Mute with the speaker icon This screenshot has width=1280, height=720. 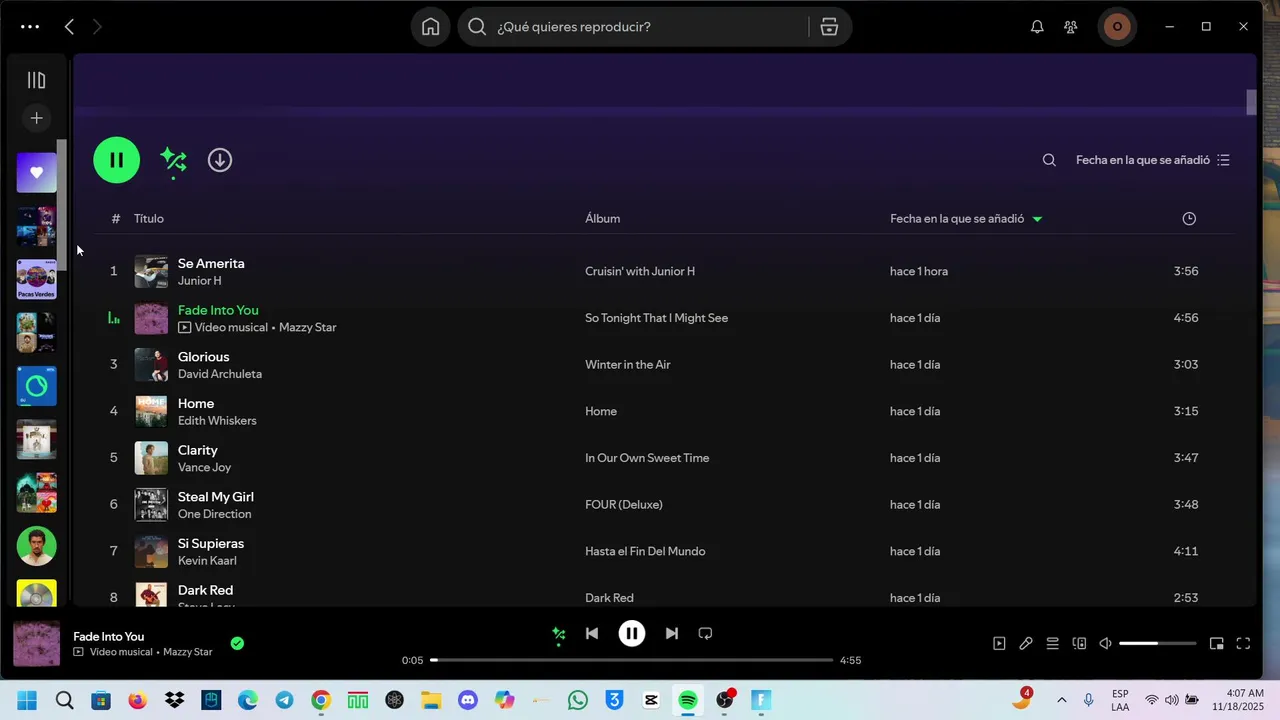[1105, 644]
